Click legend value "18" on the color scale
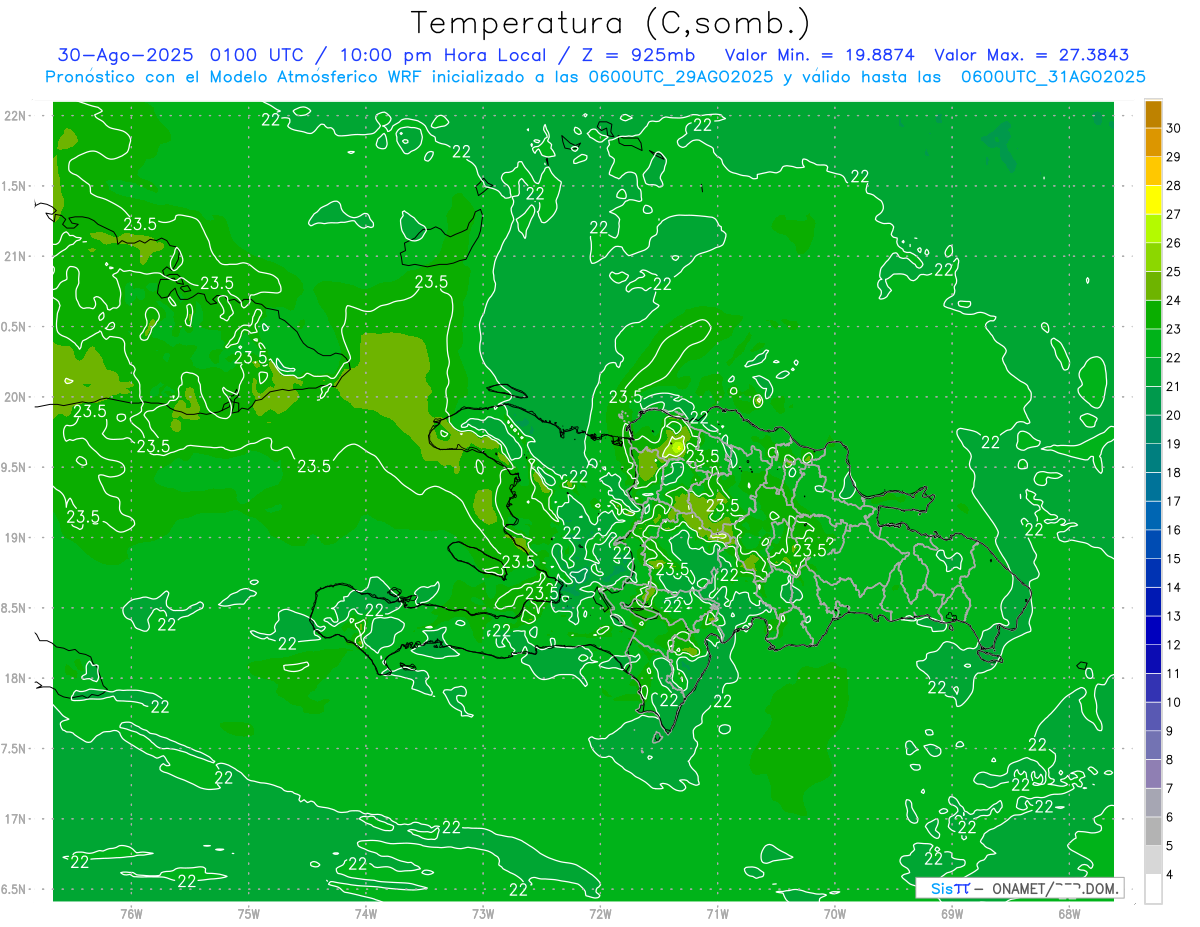The height and width of the screenshot is (927, 1200). [x=1174, y=472]
